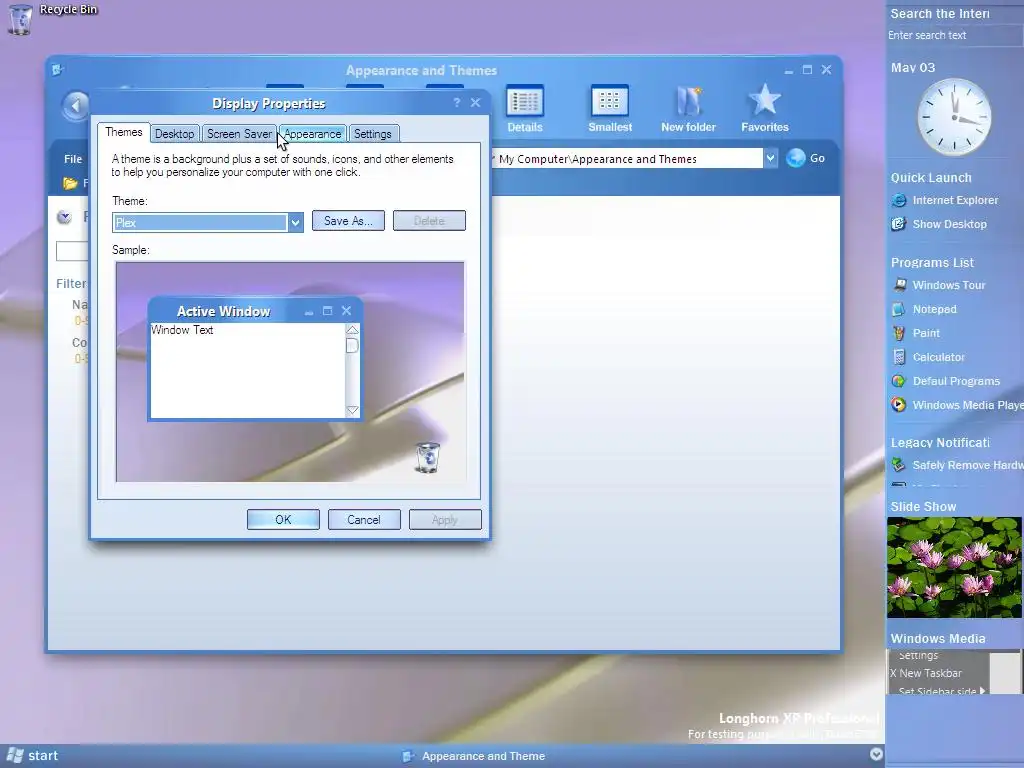This screenshot has width=1024, height=768.
Task: Open the start menu
Action: tap(33, 756)
